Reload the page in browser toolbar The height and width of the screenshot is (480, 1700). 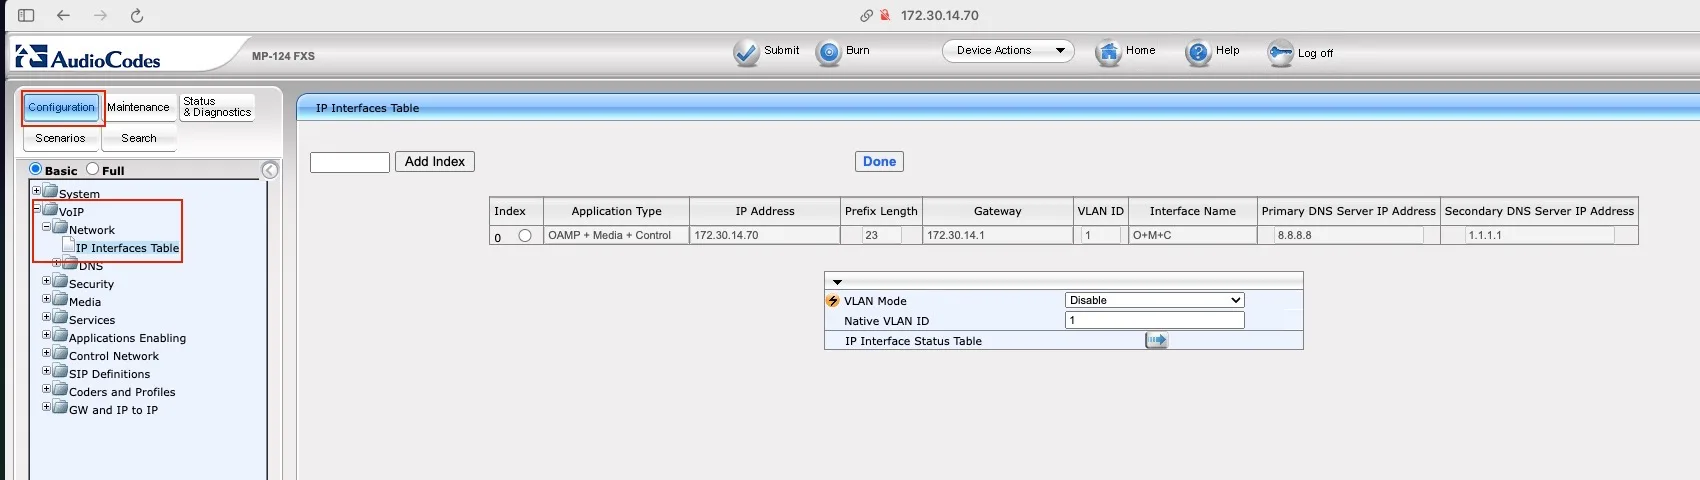137,15
